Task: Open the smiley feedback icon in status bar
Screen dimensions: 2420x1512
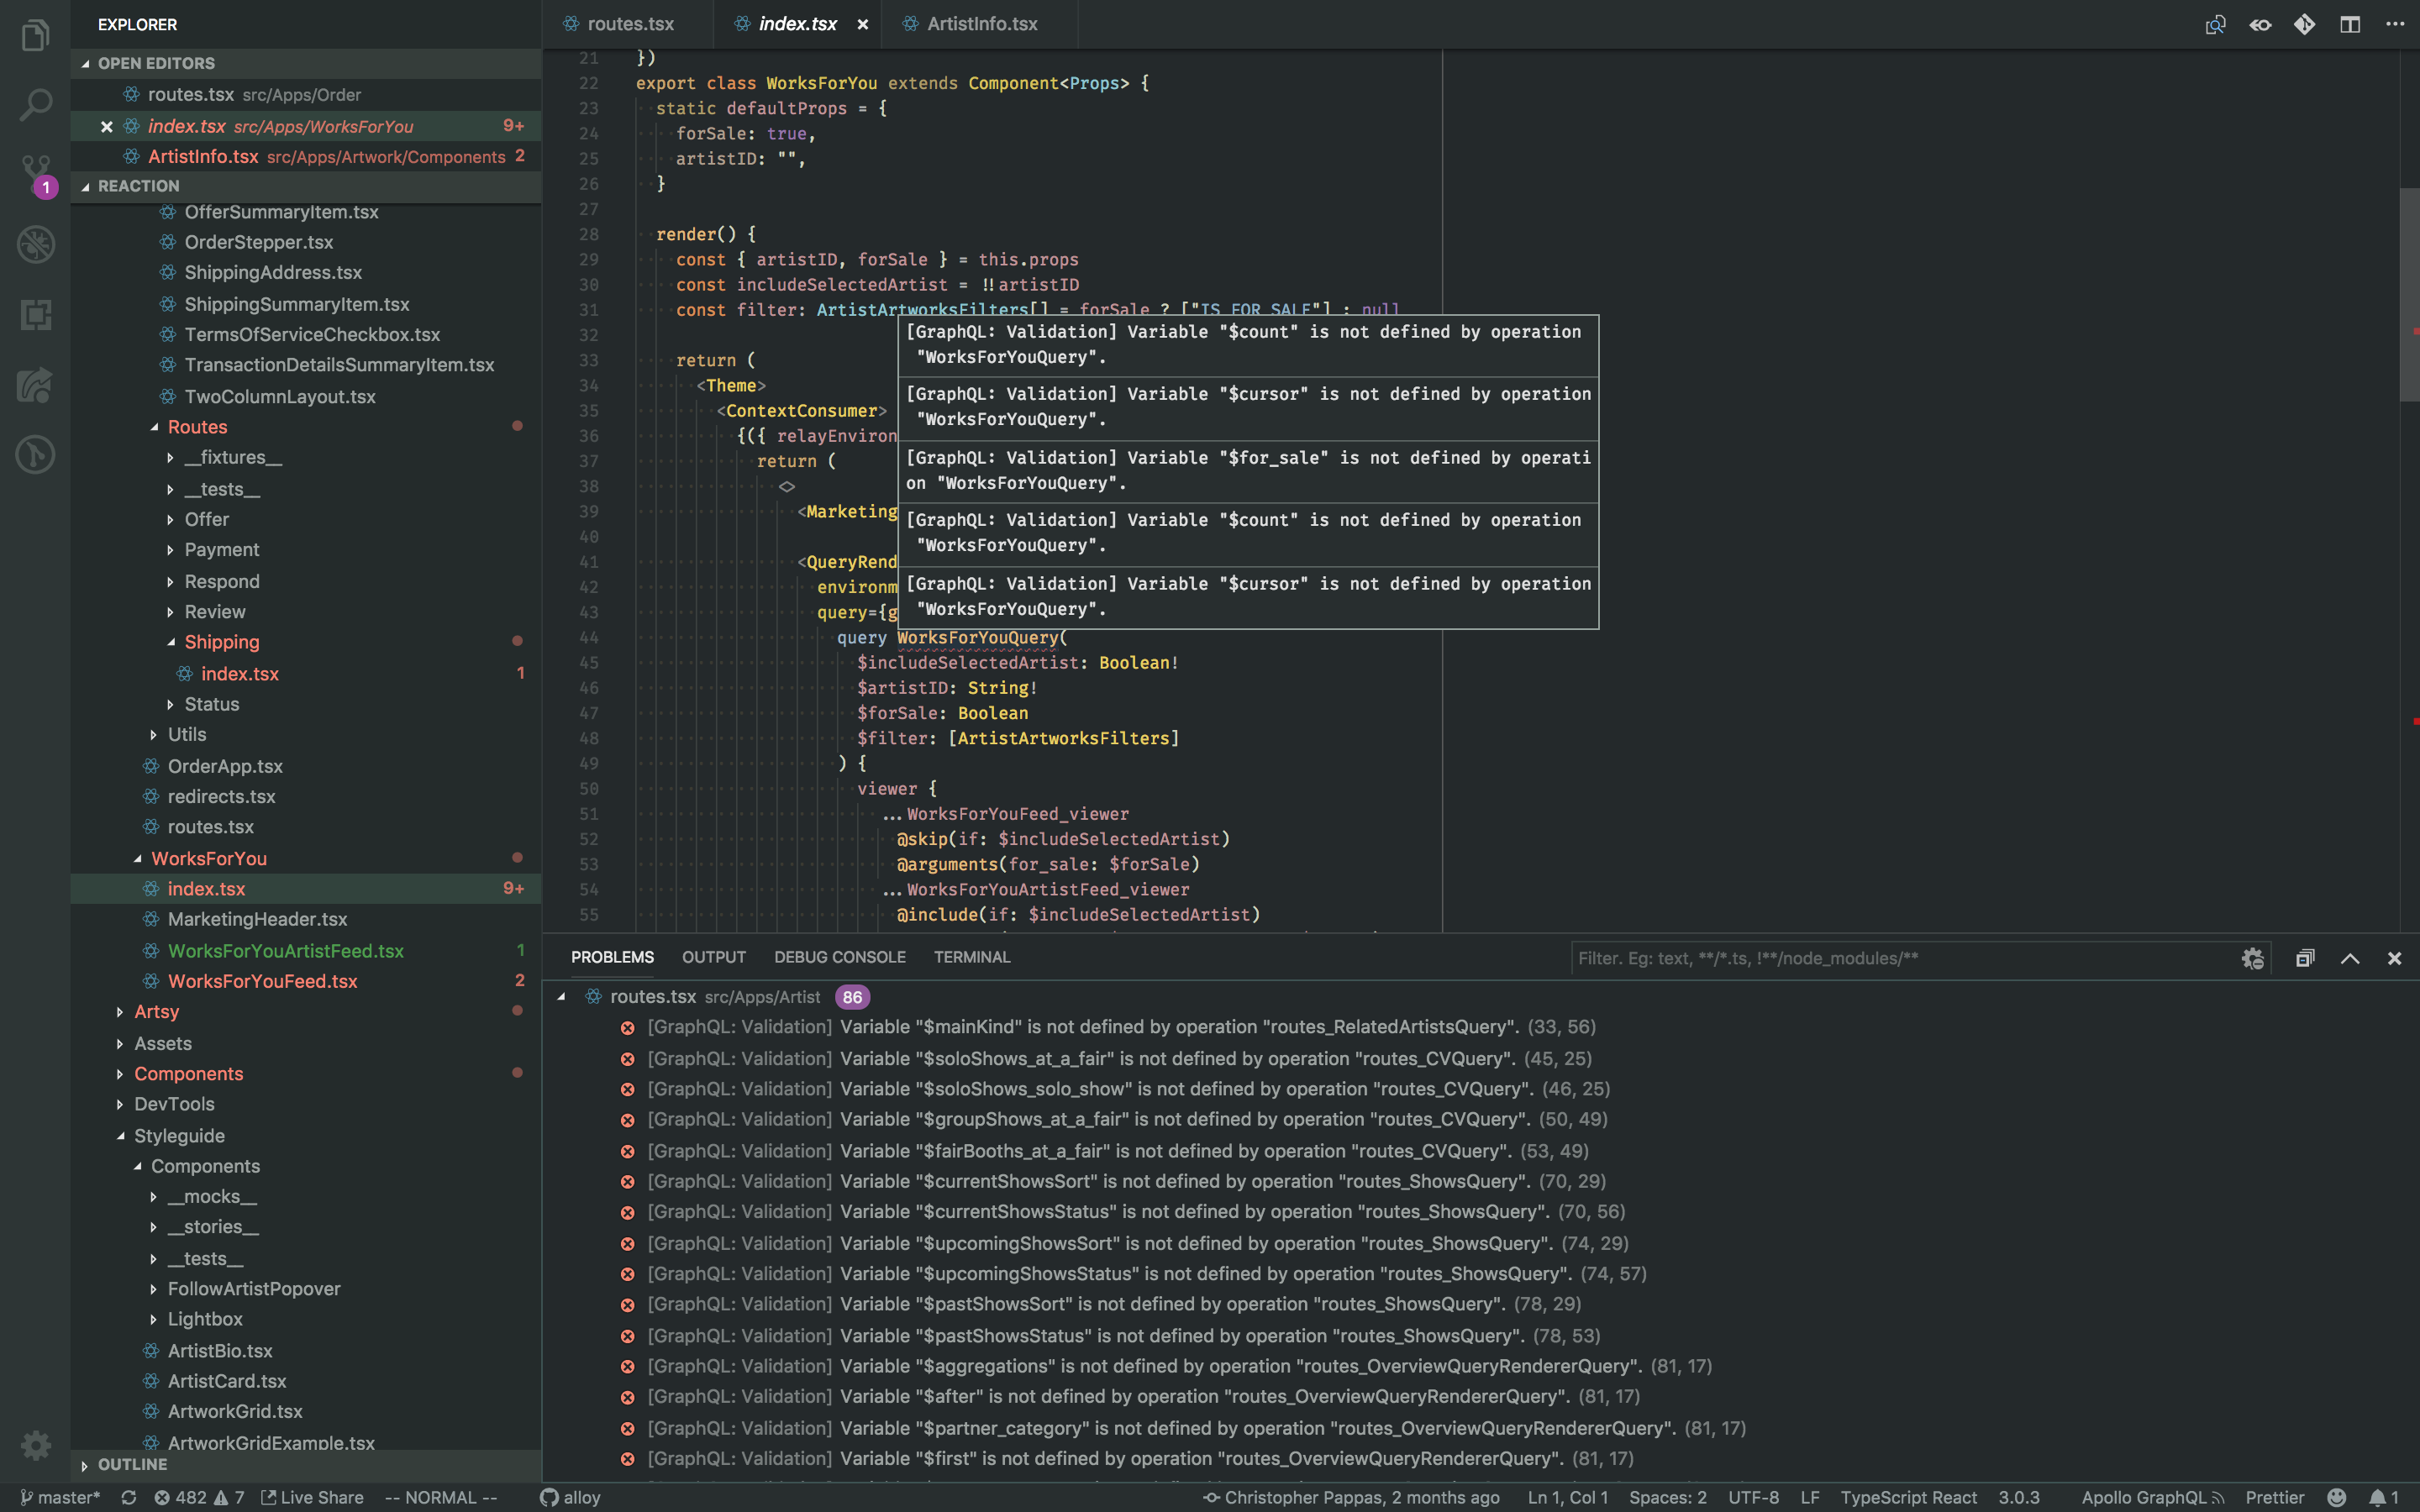Action: pos(2337,1497)
